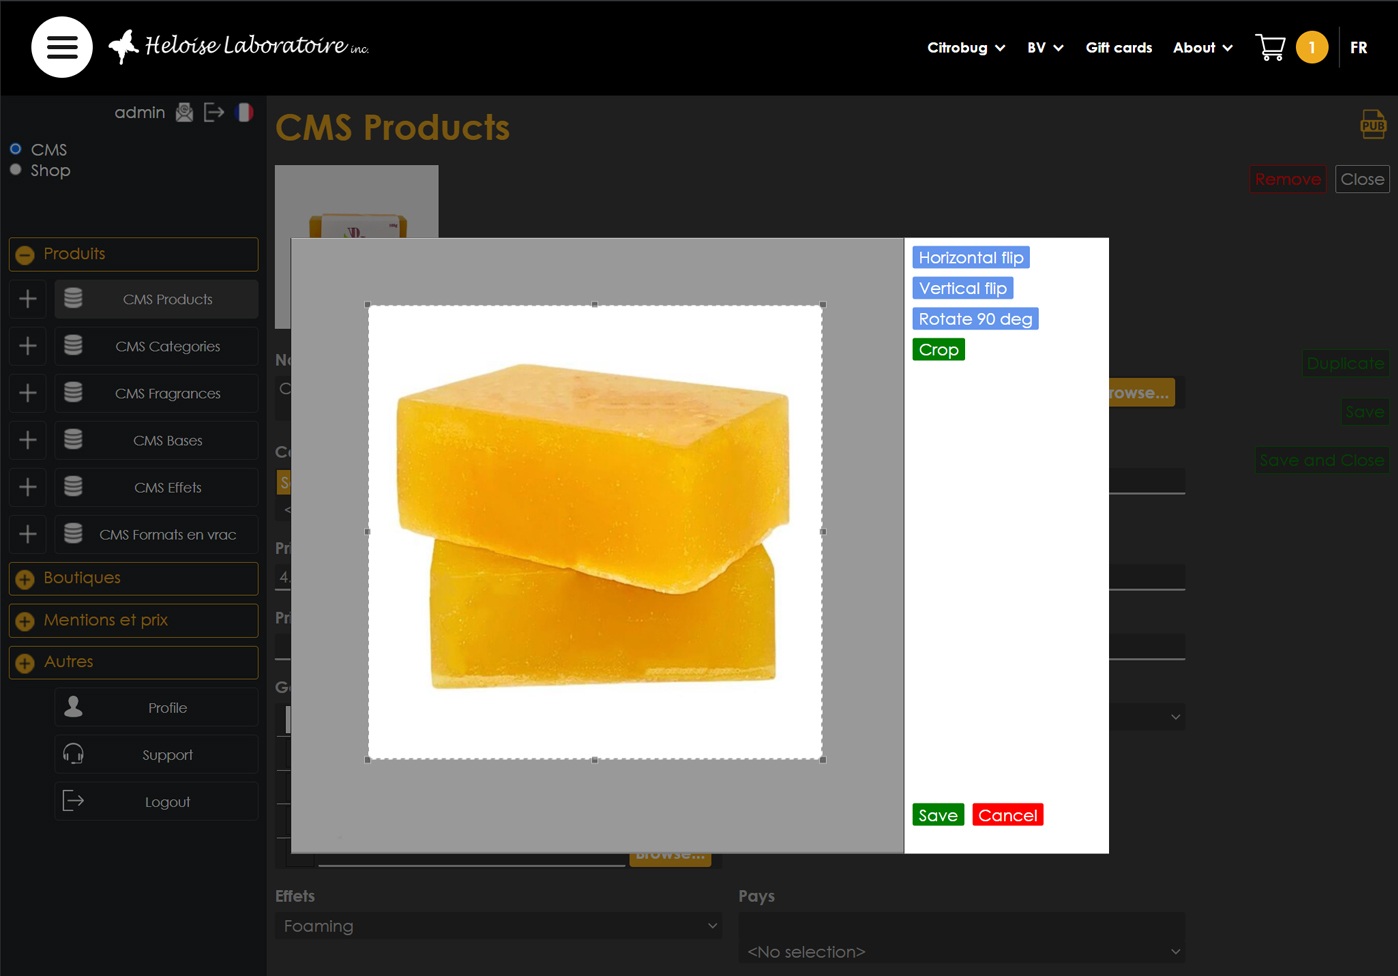Select the CMS radio button

tap(16, 149)
